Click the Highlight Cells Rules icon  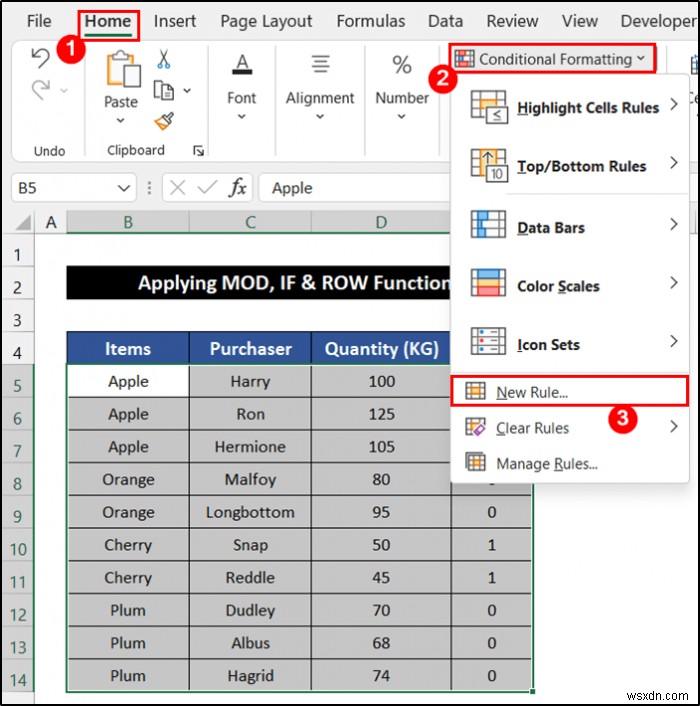click(489, 107)
